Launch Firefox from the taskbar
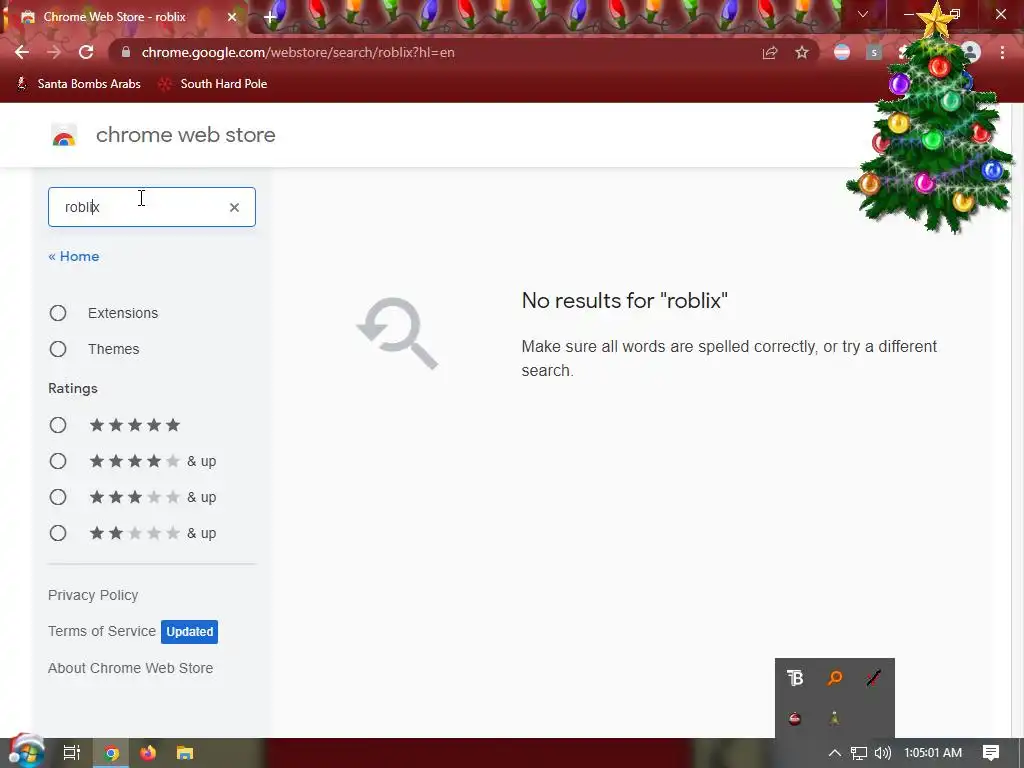The height and width of the screenshot is (768, 1024). [x=148, y=753]
